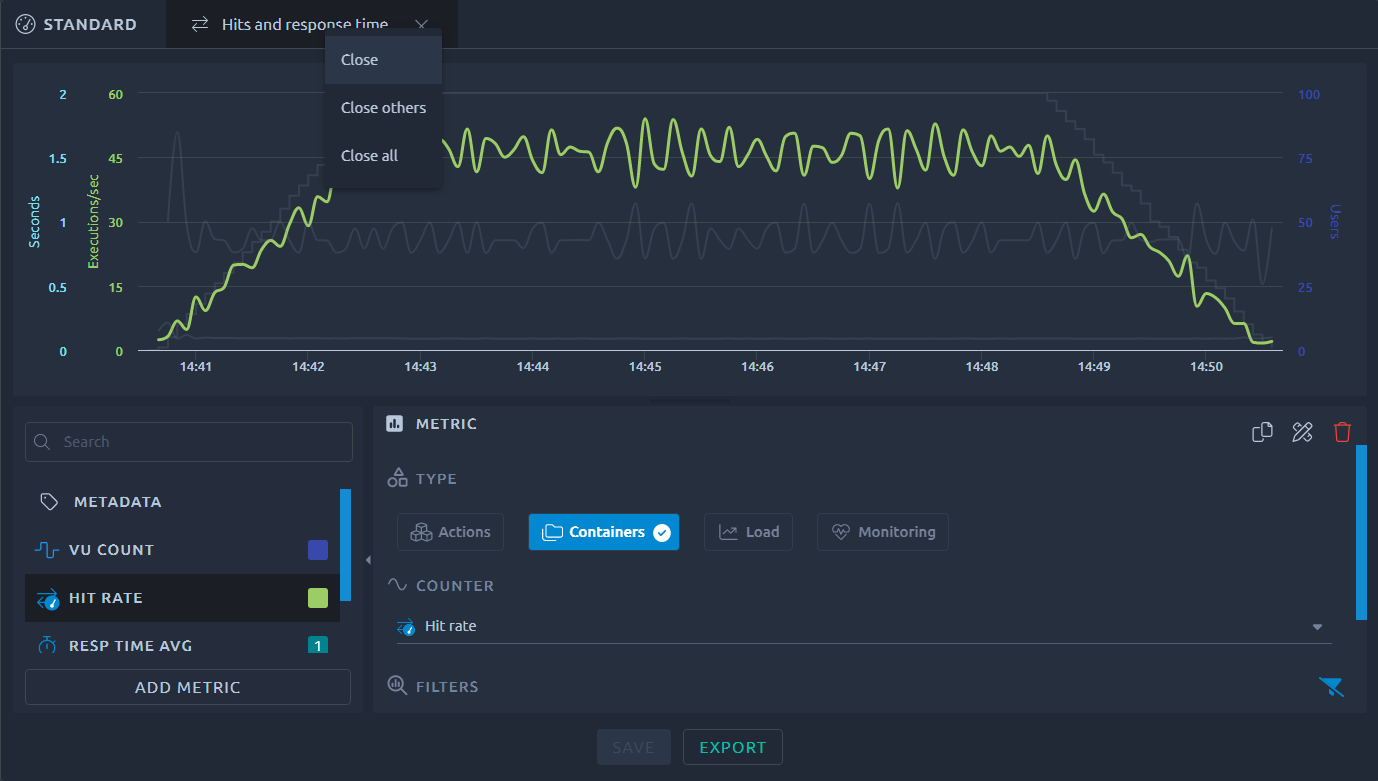Click the metric settings panel scrollbar
This screenshot has height=781, width=1378.
coord(1361,532)
